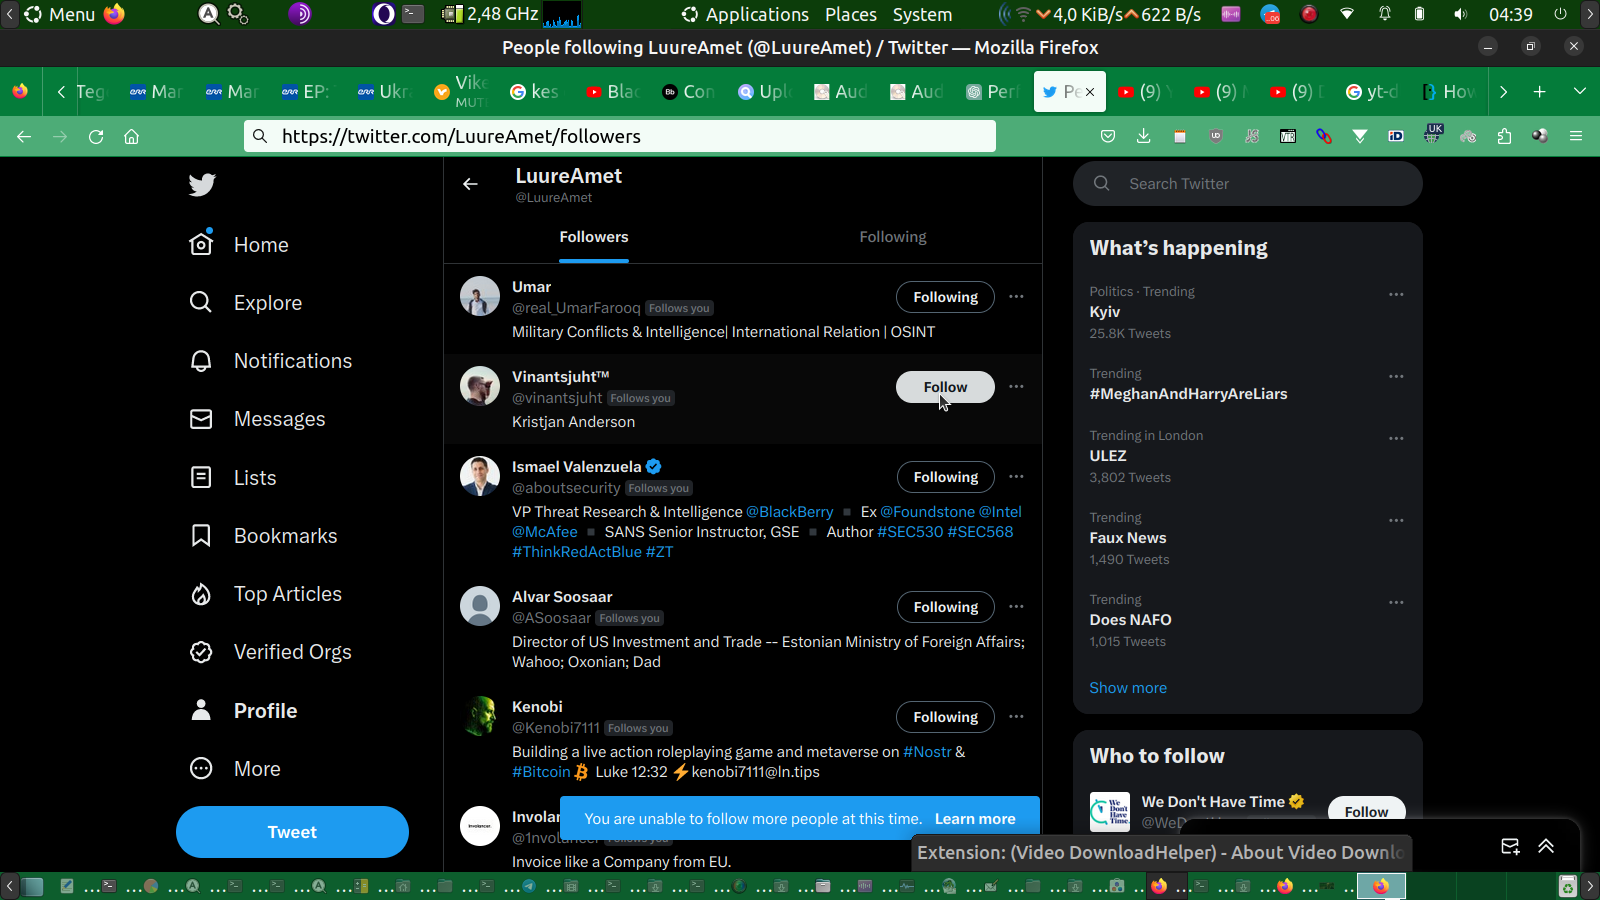Compose a new message from drawer icon
This screenshot has height=900, width=1600.
coord(1510,847)
